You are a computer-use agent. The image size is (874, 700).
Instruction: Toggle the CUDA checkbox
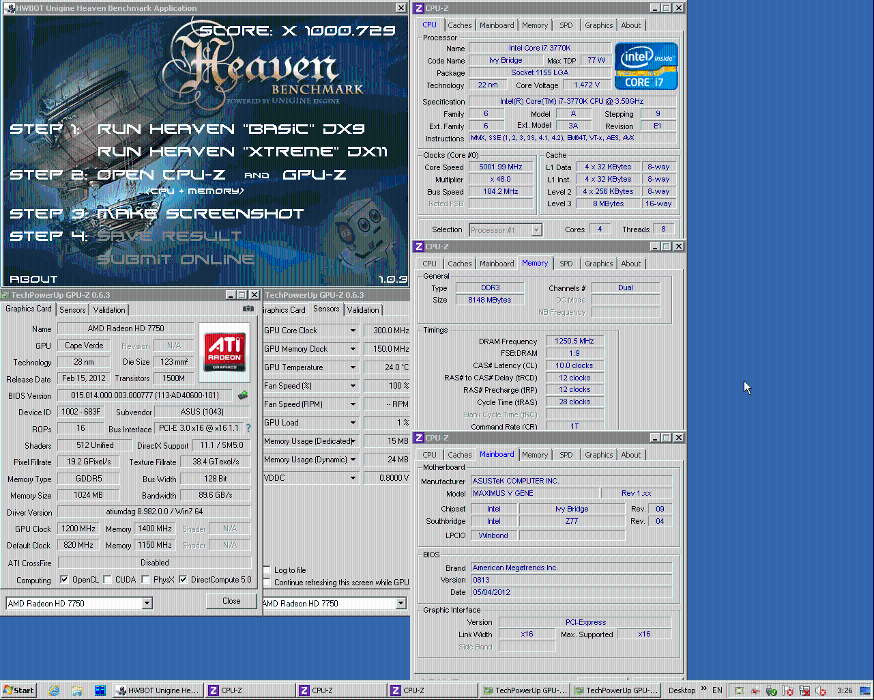coord(107,580)
